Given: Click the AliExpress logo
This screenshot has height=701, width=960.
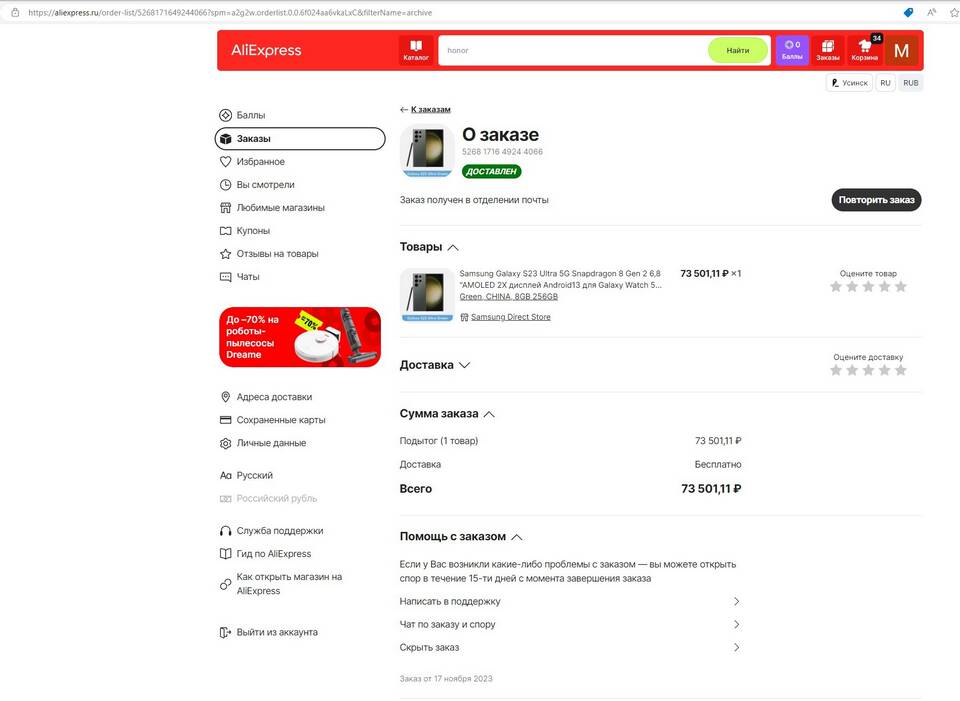Looking at the screenshot, I should coord(266,50).
